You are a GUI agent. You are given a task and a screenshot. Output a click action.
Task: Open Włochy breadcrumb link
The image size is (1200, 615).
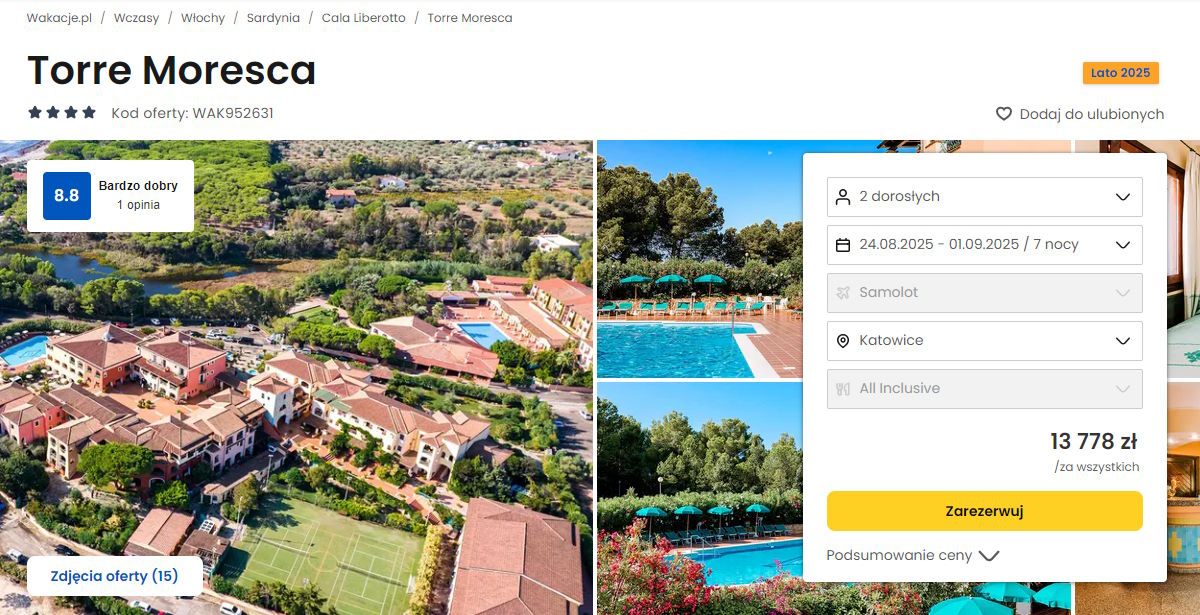tap(203, 18)
